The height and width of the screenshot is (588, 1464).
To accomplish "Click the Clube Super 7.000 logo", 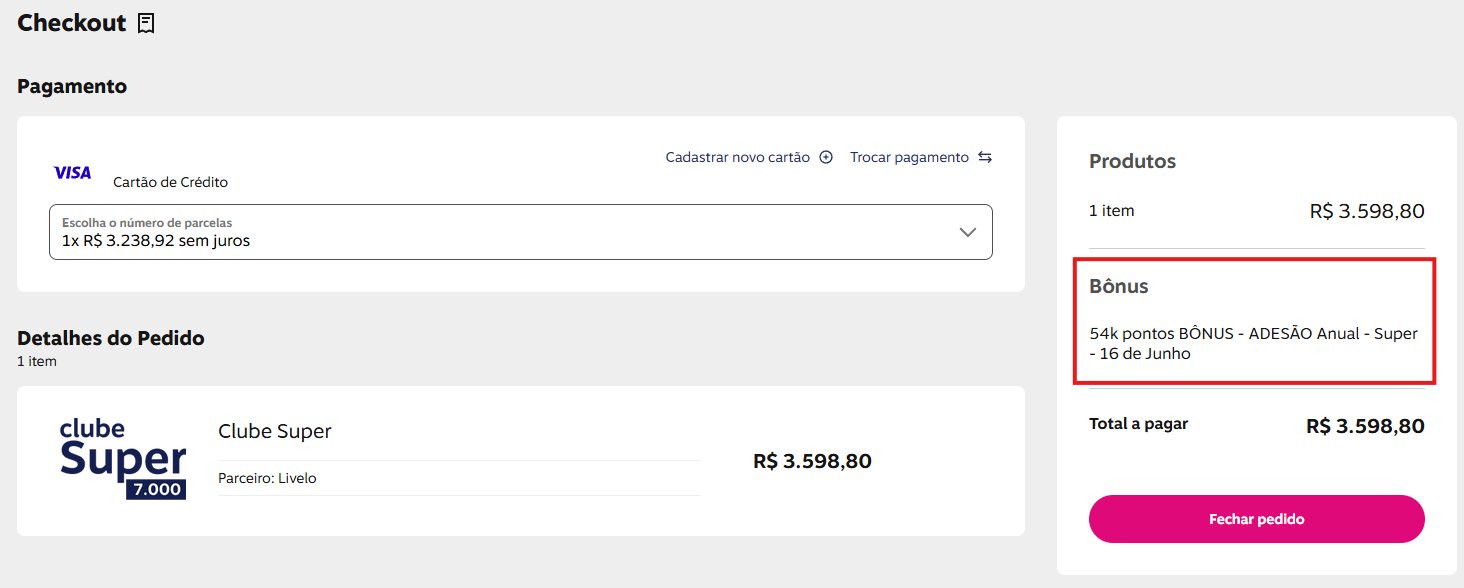I will (123, 459).
